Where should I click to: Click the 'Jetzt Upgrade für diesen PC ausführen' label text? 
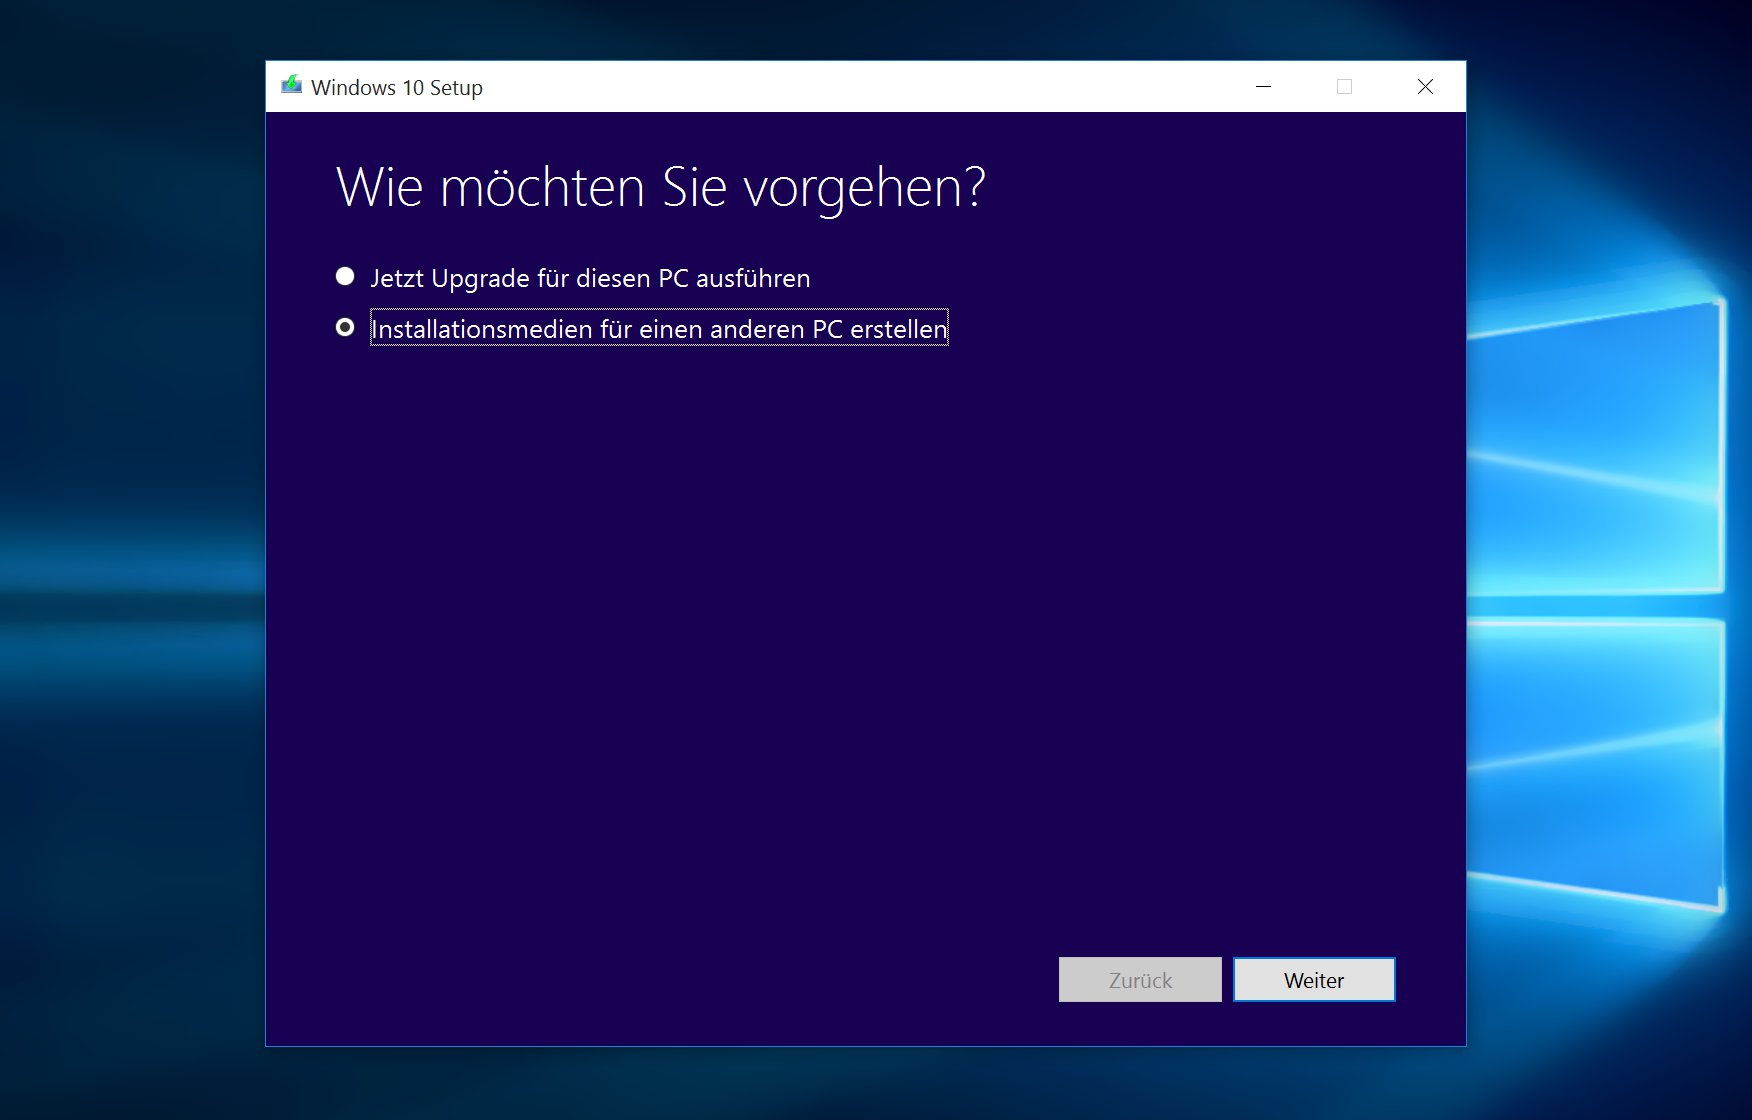click(590, 278)
